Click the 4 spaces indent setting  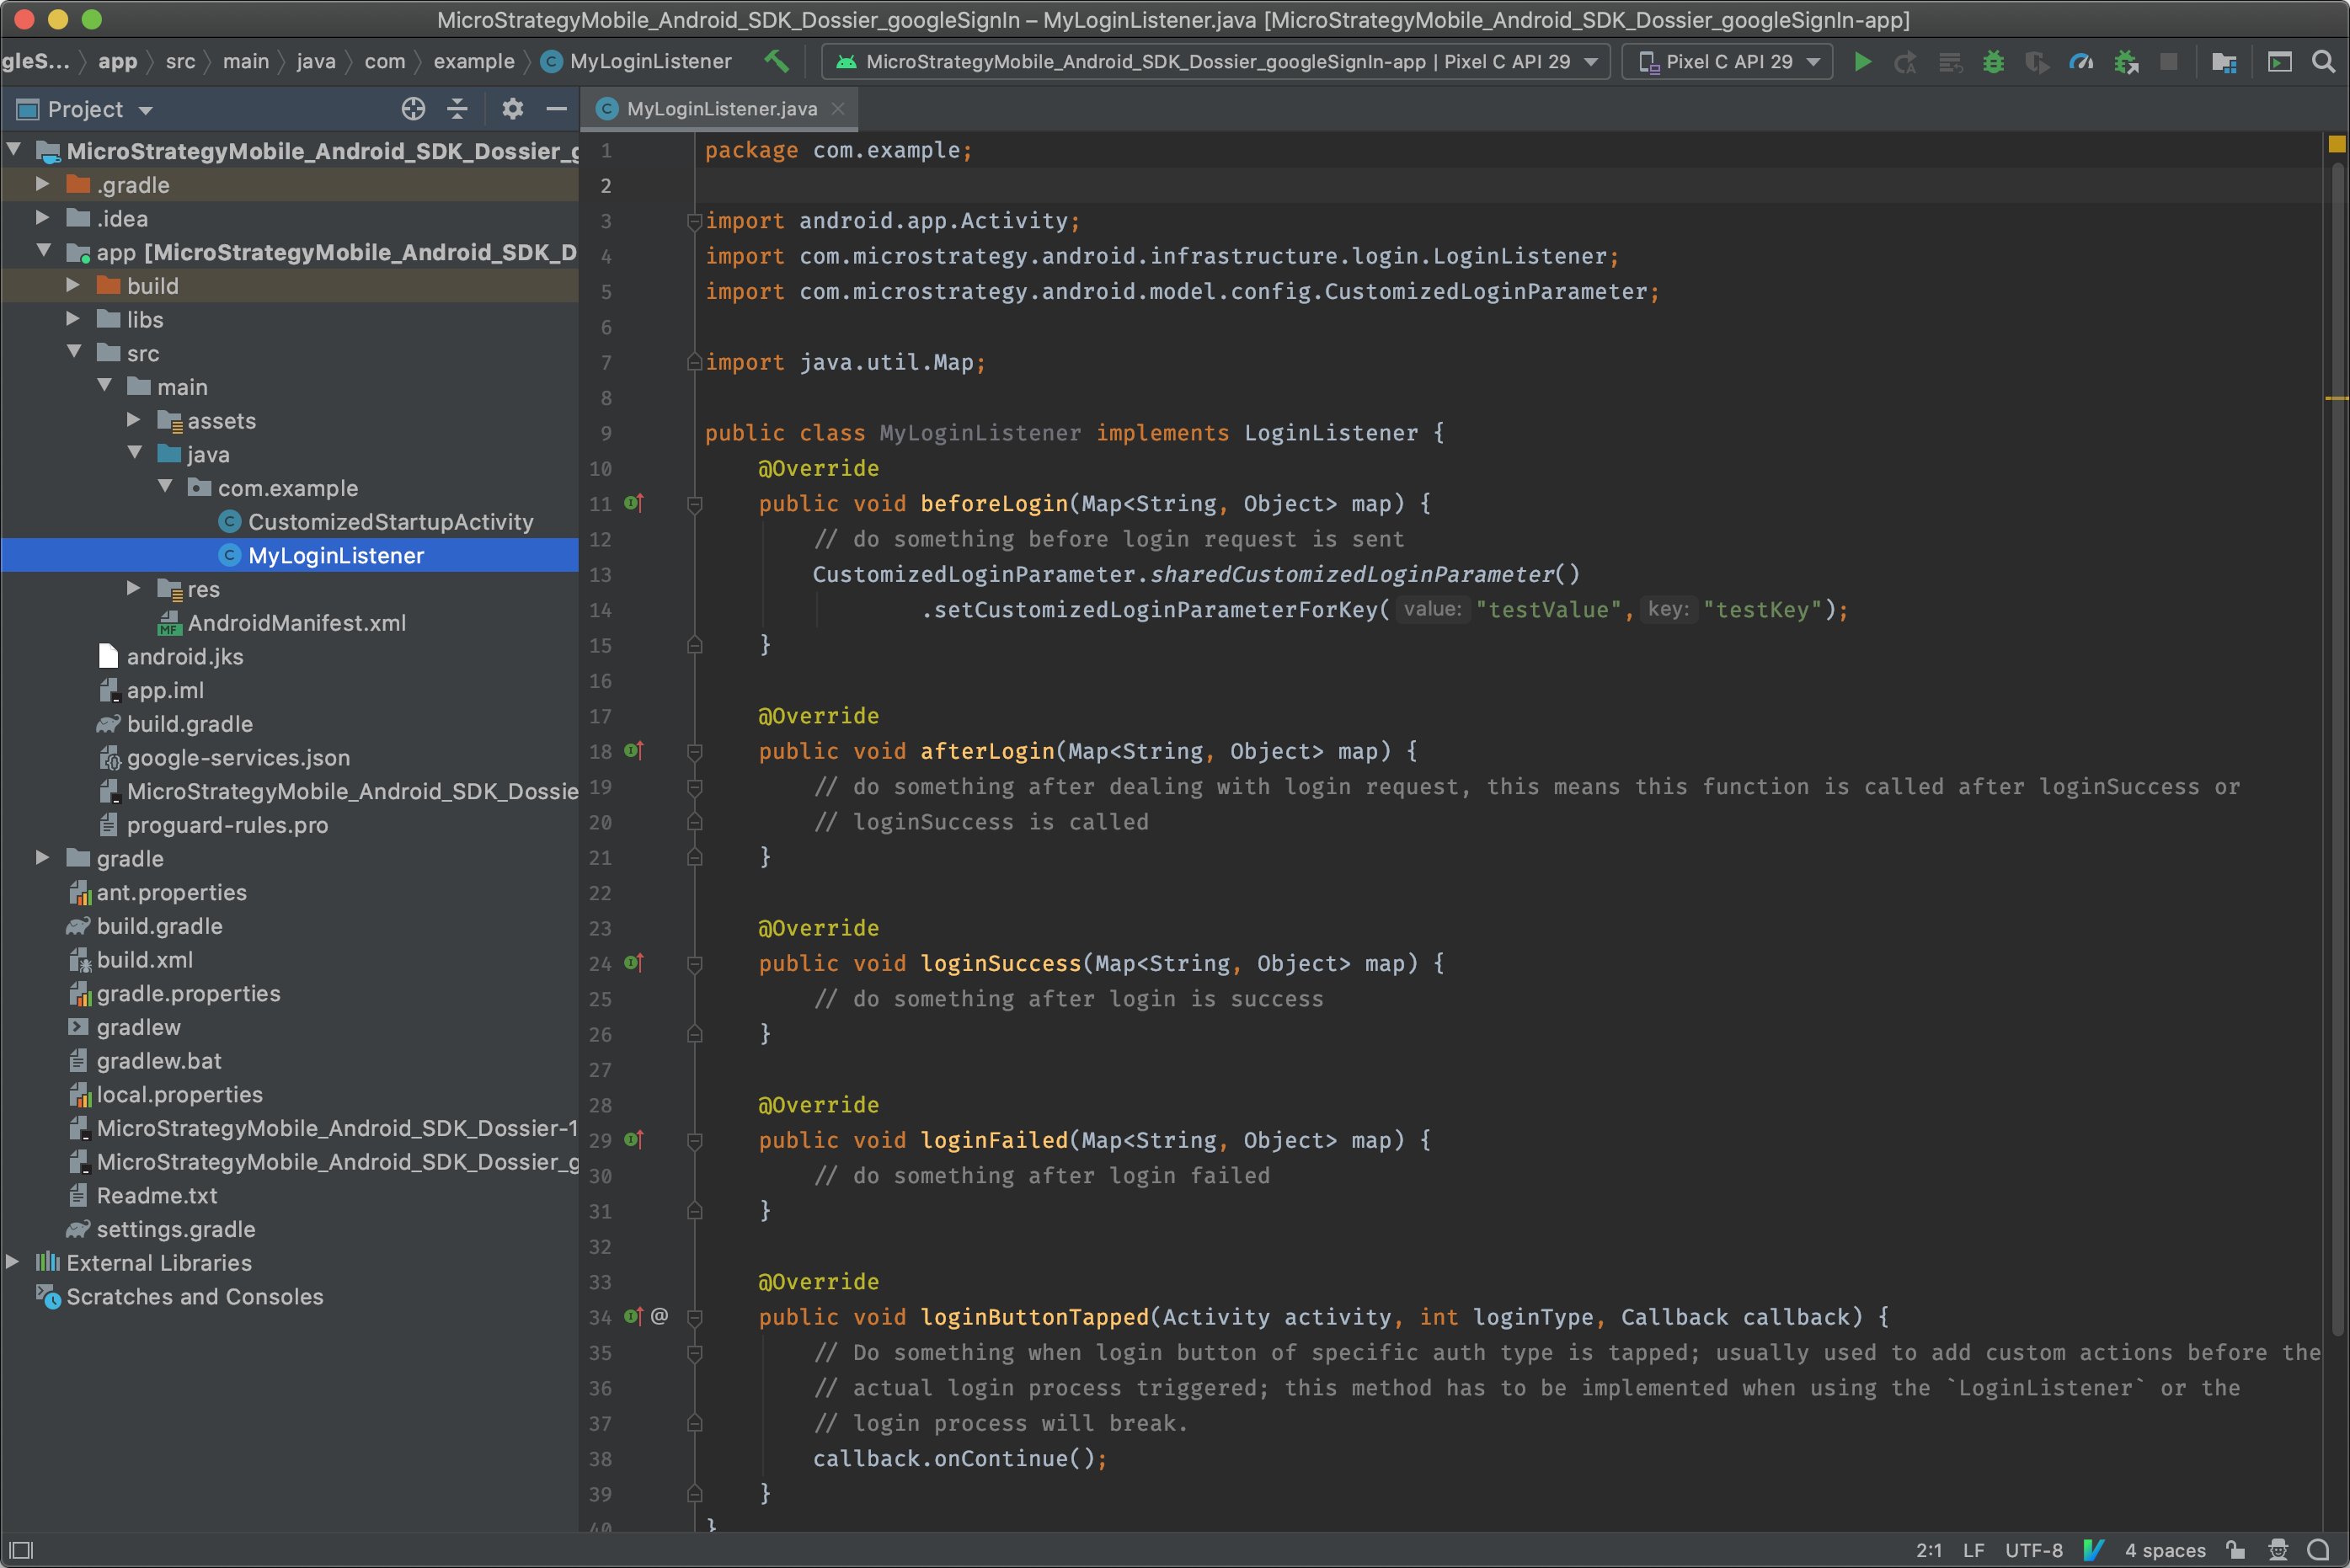coord(2166,1550)
